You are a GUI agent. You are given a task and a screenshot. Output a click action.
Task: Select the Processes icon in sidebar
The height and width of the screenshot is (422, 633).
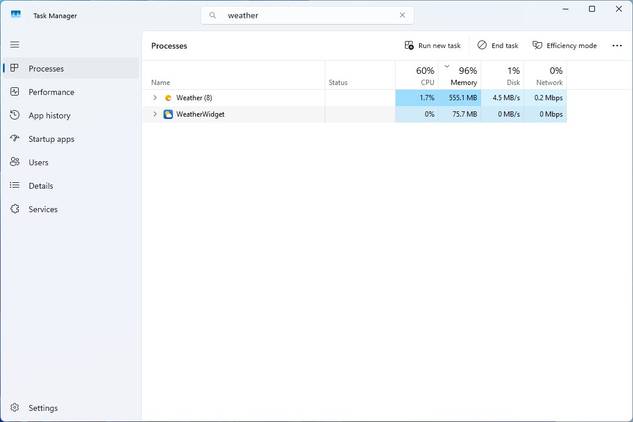pyautogui.click(x=15, y=68)
